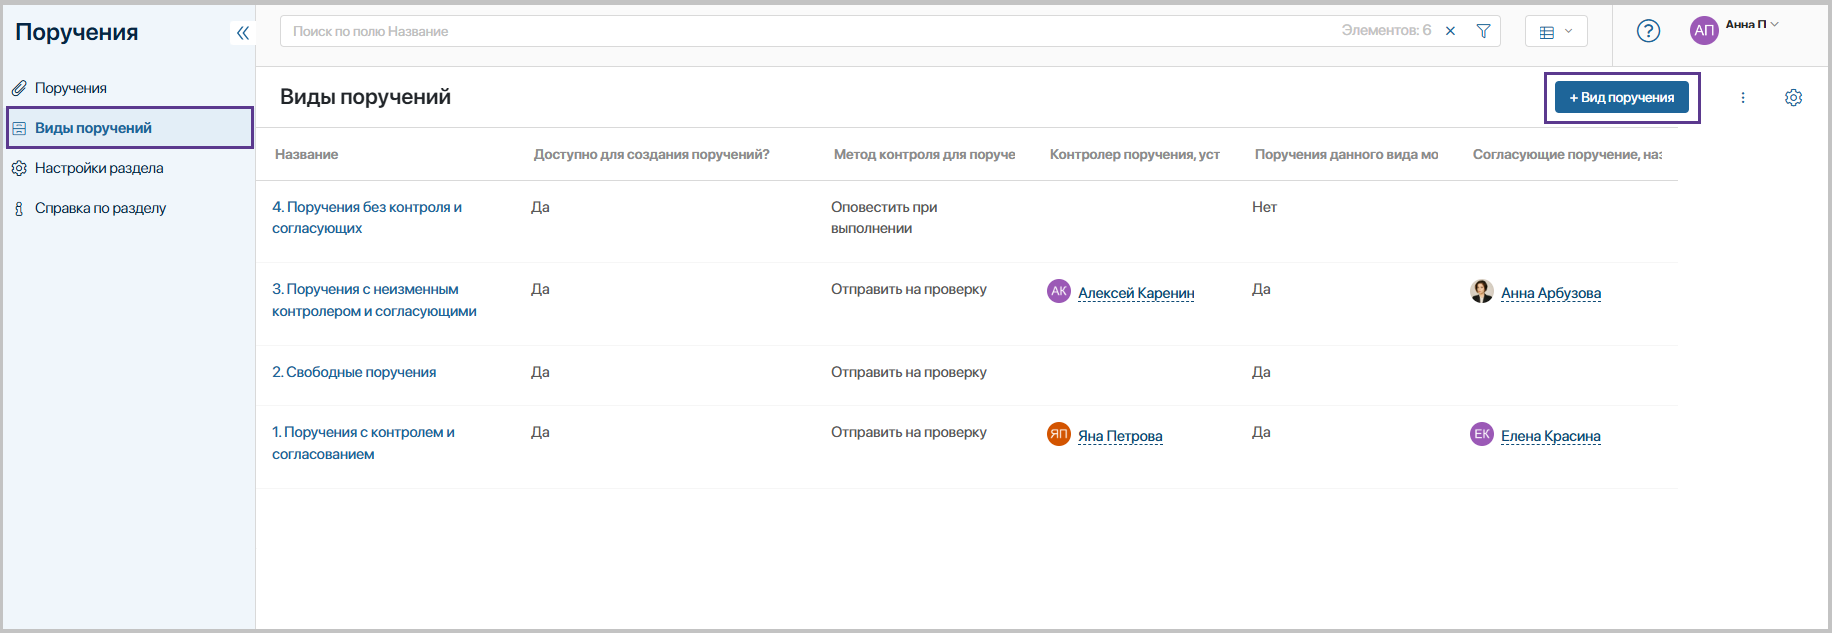Open 2. Свободные поручения link
1832x633 pixels.
pos(354,372)
